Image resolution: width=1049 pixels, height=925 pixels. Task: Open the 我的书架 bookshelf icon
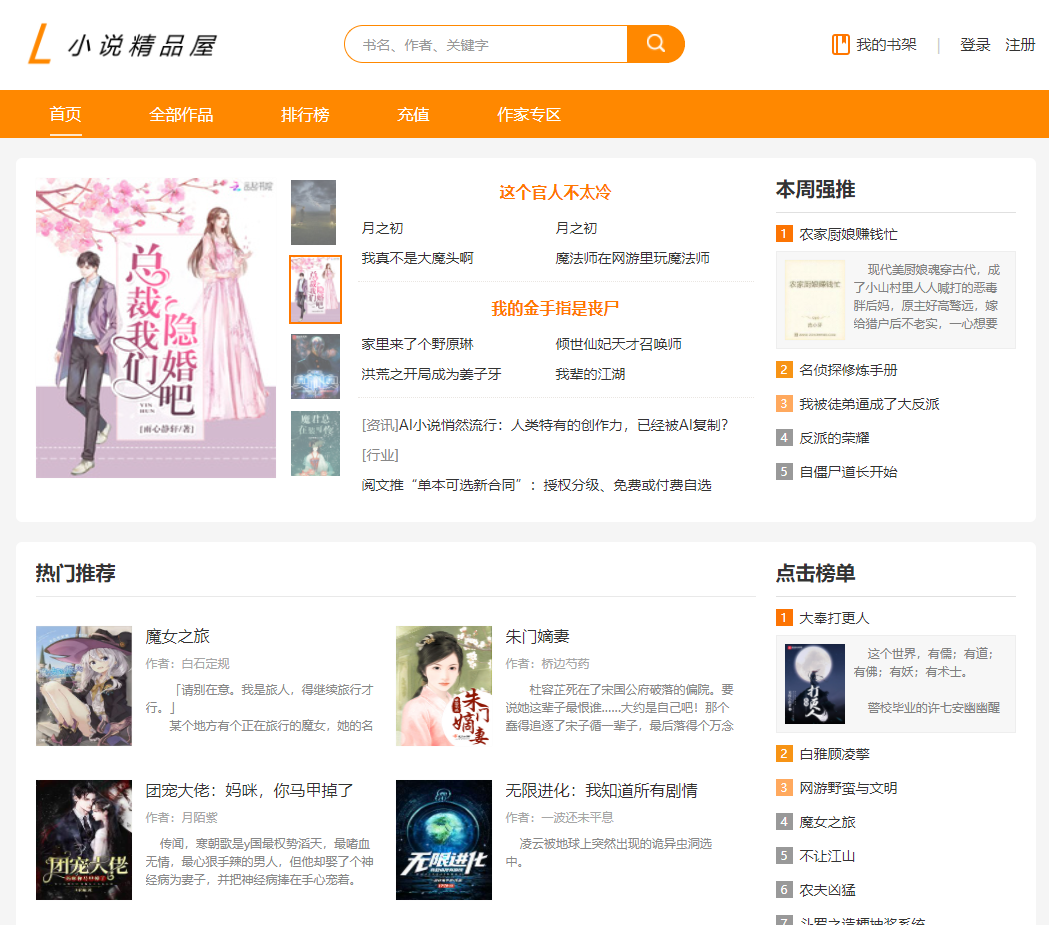click(840, 45)
